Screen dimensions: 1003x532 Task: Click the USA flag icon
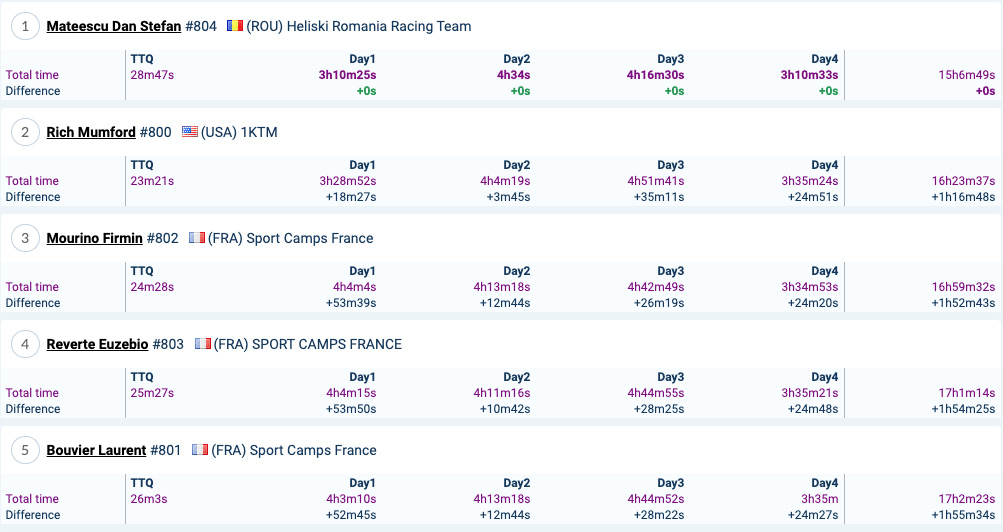190,132
